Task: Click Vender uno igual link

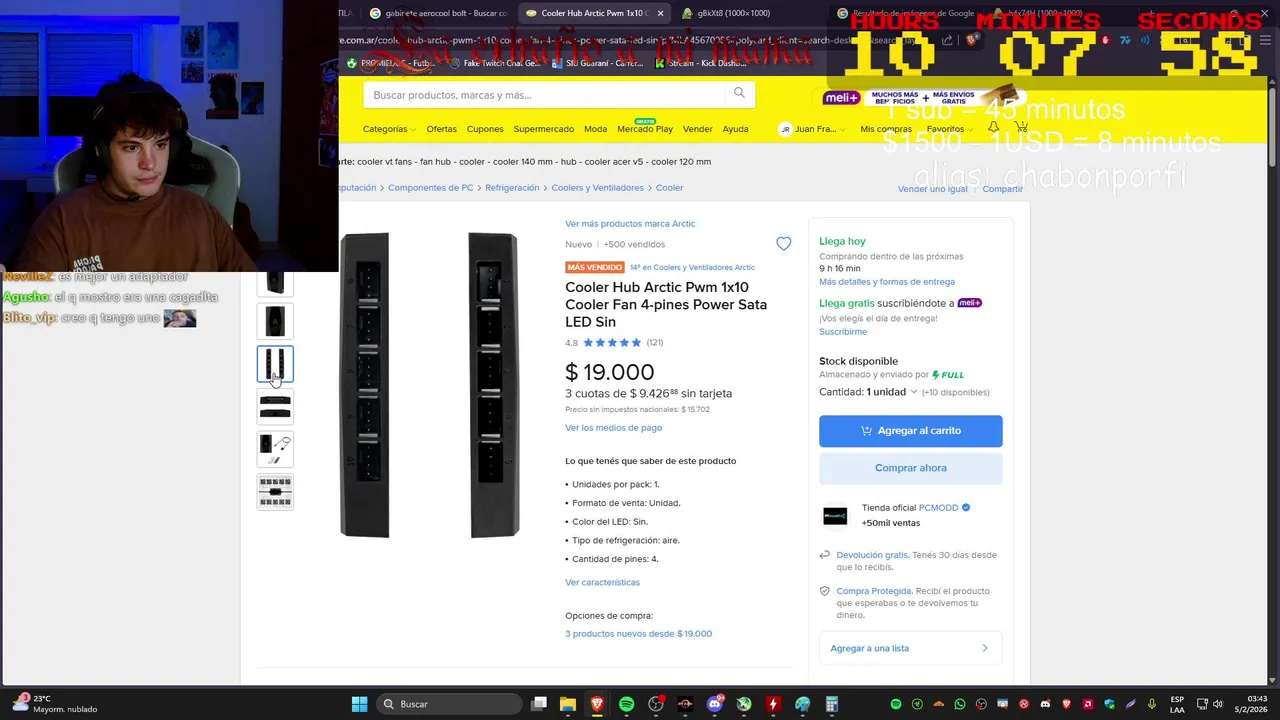Action: (x=932, y=189)
